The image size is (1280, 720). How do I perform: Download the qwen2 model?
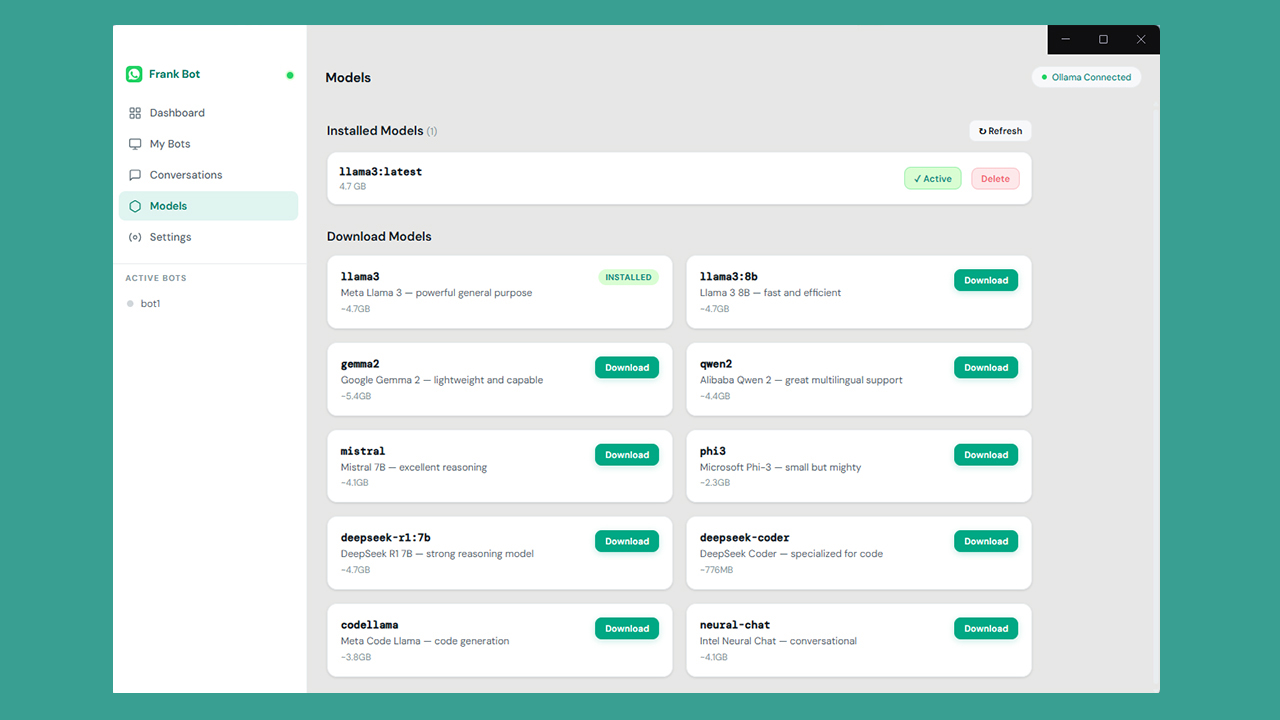click(986, 367)
